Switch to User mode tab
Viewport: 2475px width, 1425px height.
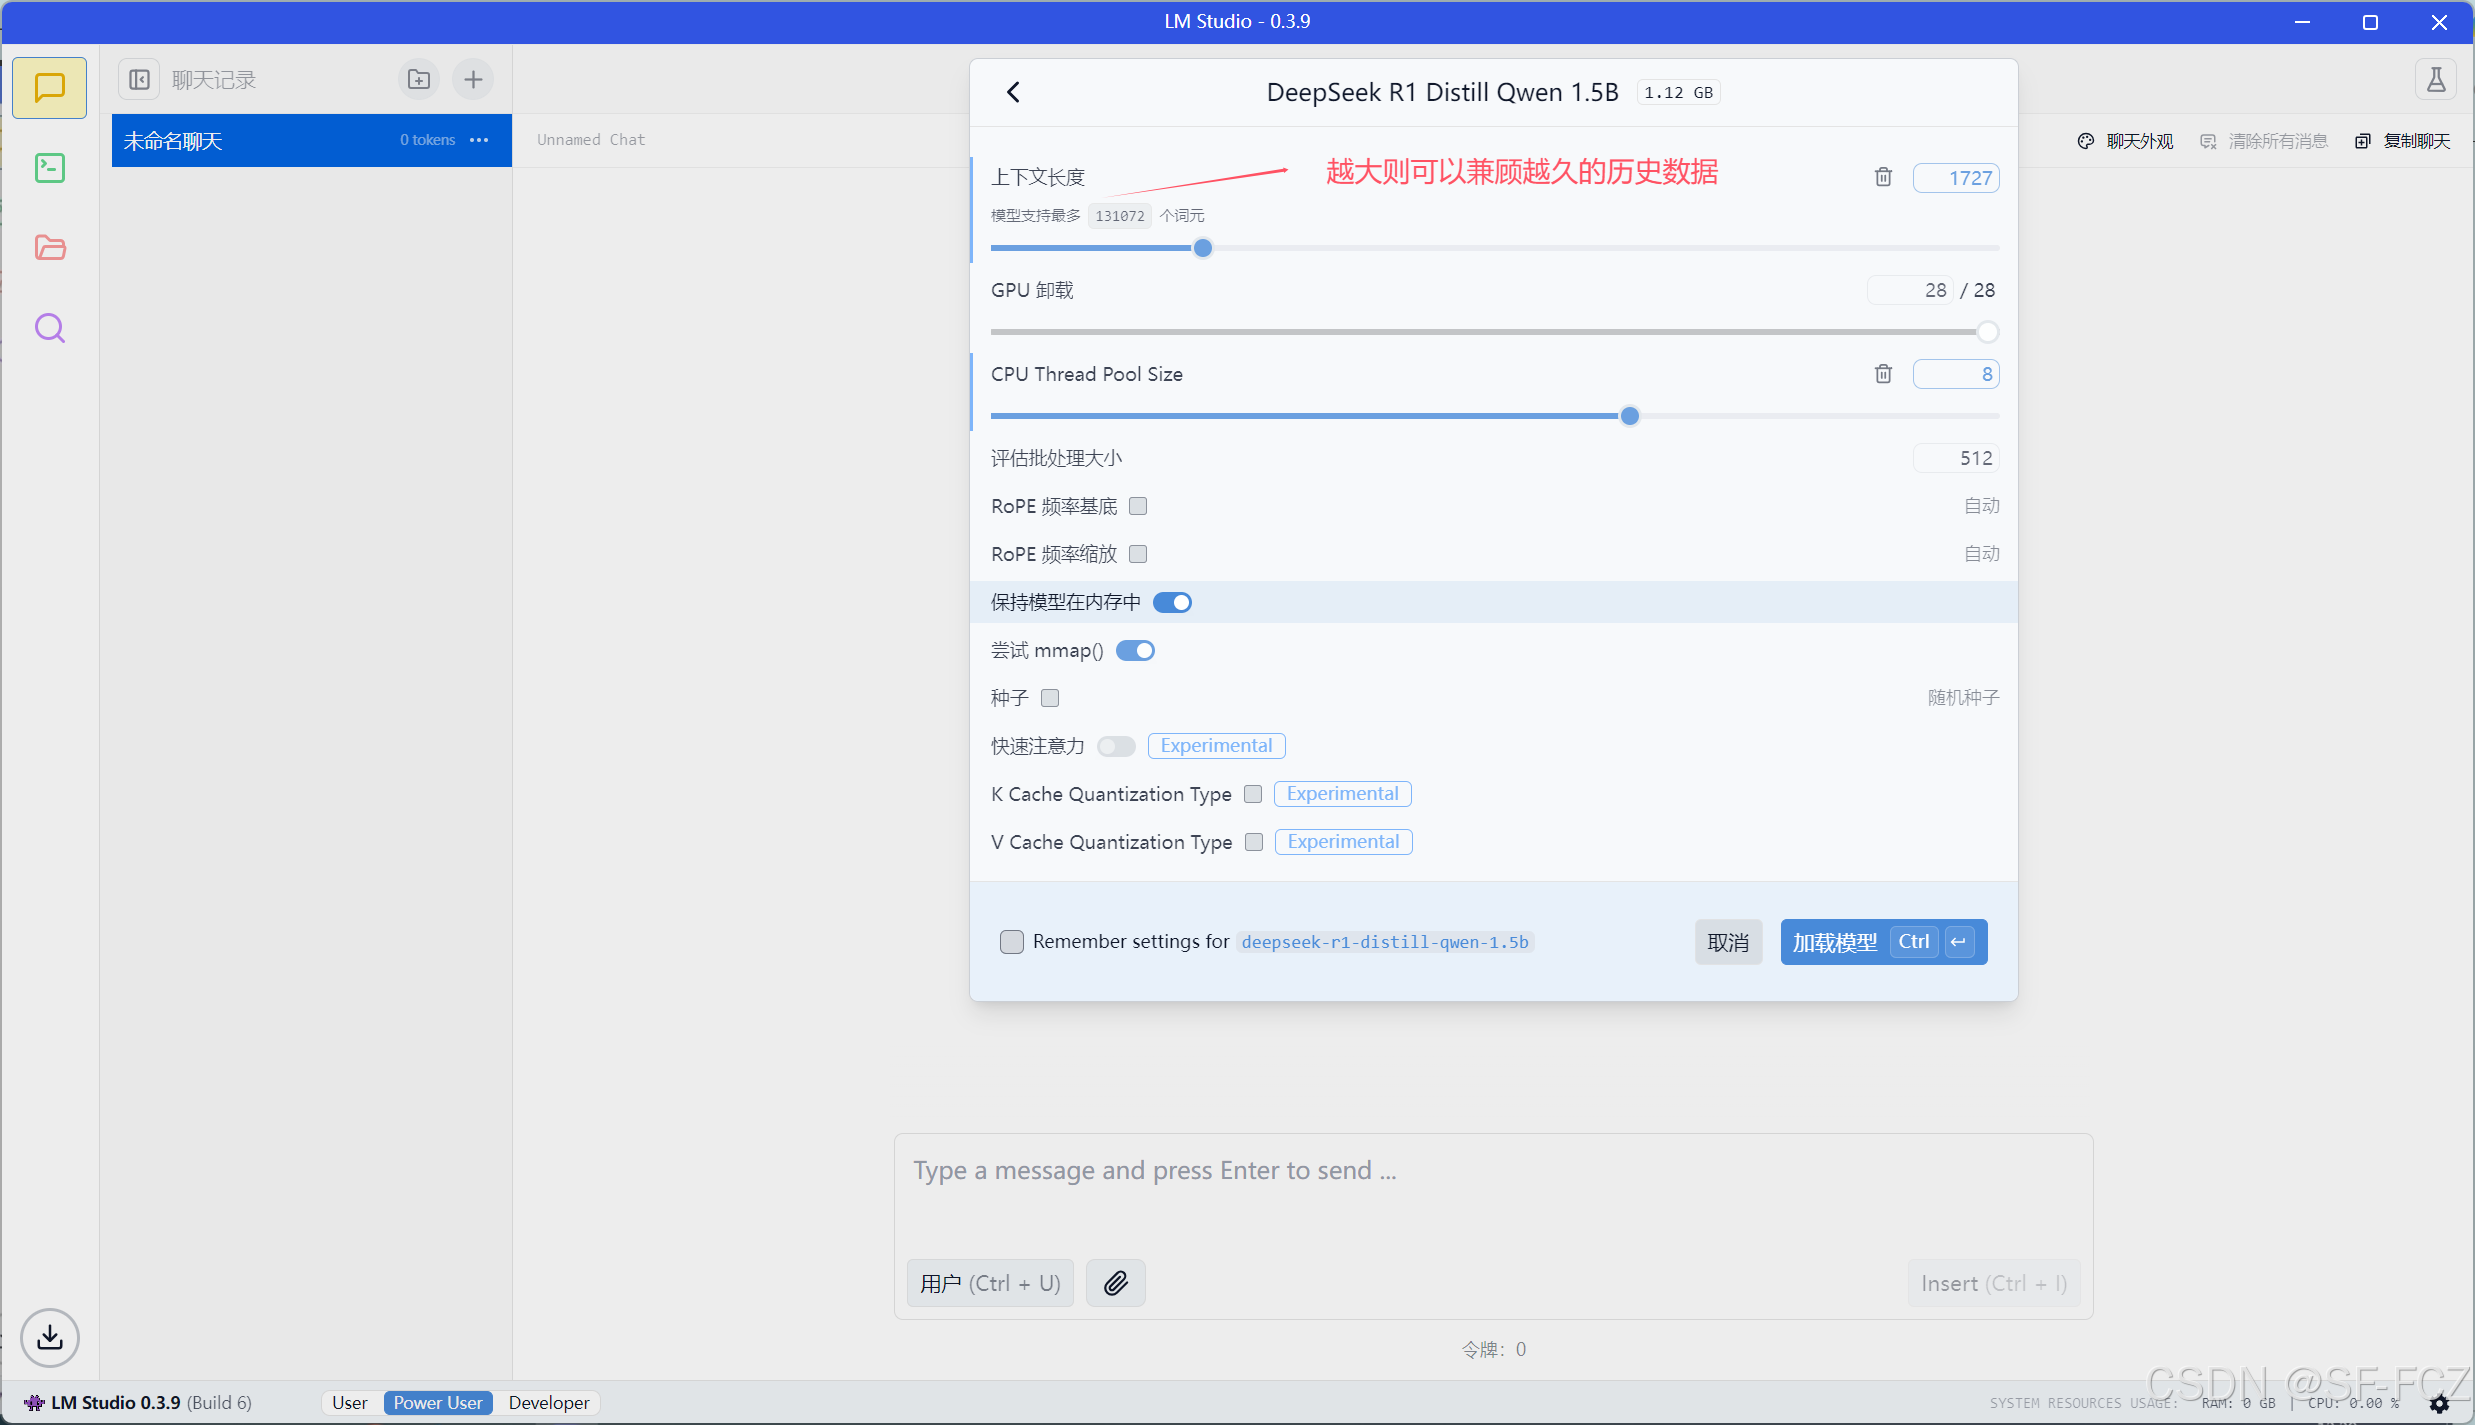pyautogui.click(x=350, y=1403)
